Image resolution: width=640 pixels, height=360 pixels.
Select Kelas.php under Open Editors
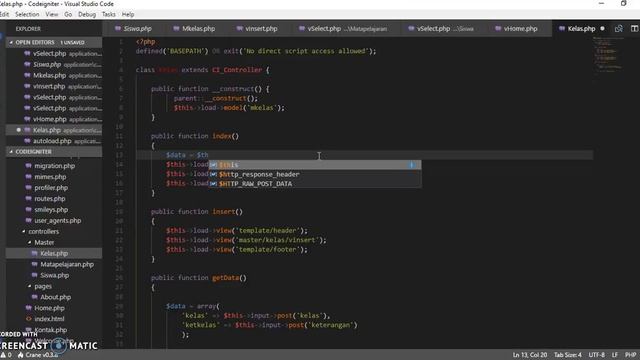(x=54, y=130)
